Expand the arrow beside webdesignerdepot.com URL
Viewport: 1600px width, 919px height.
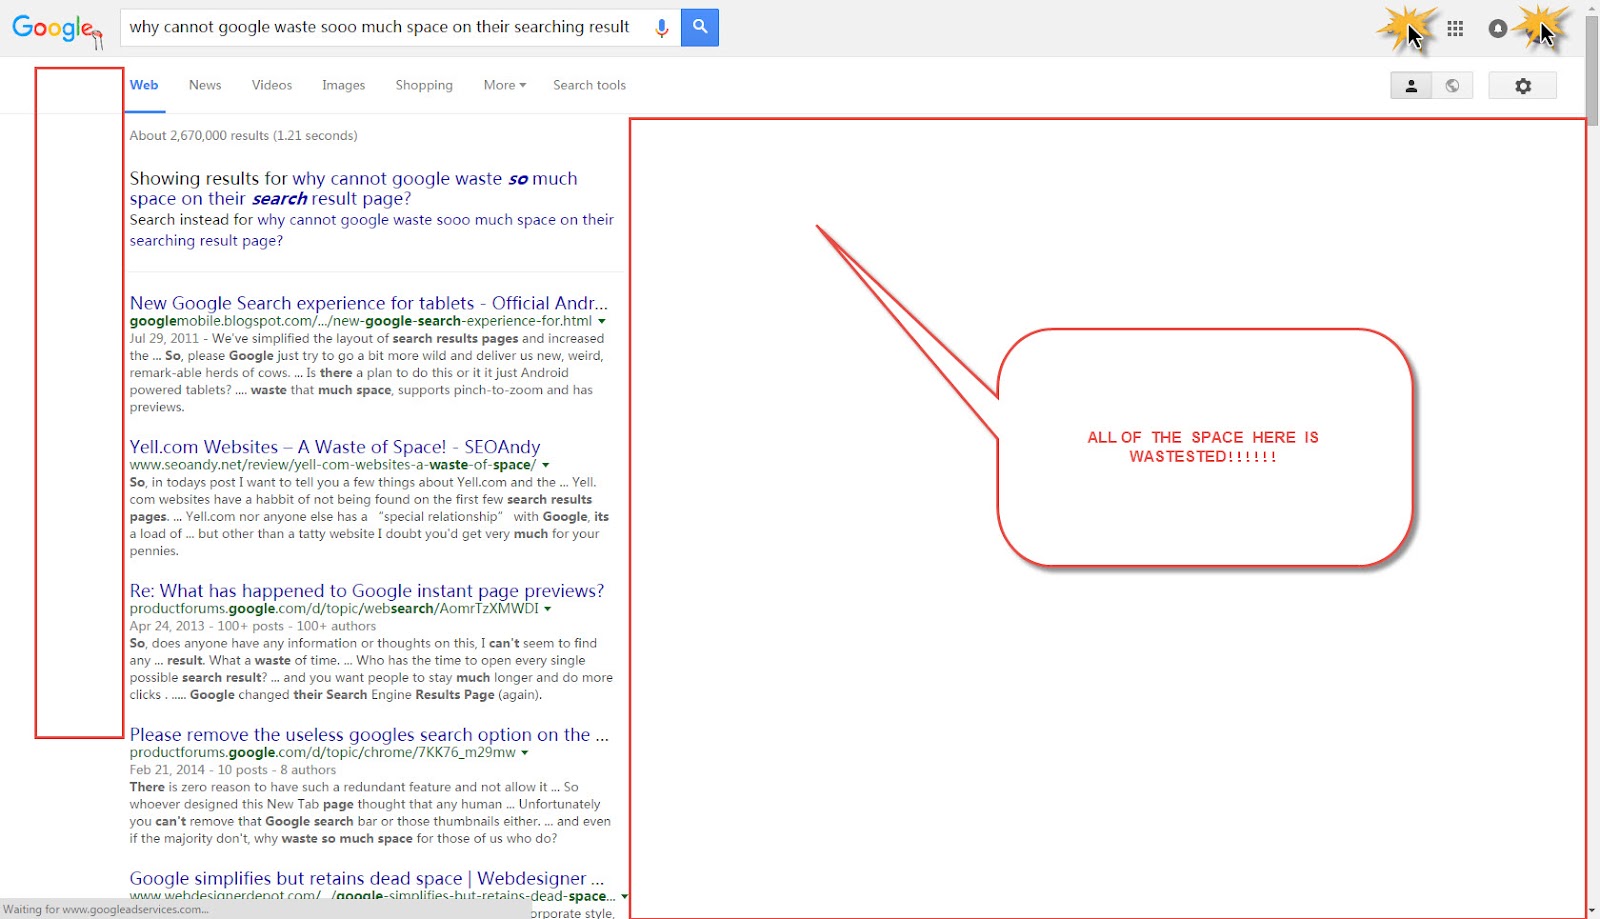[624, 897]
